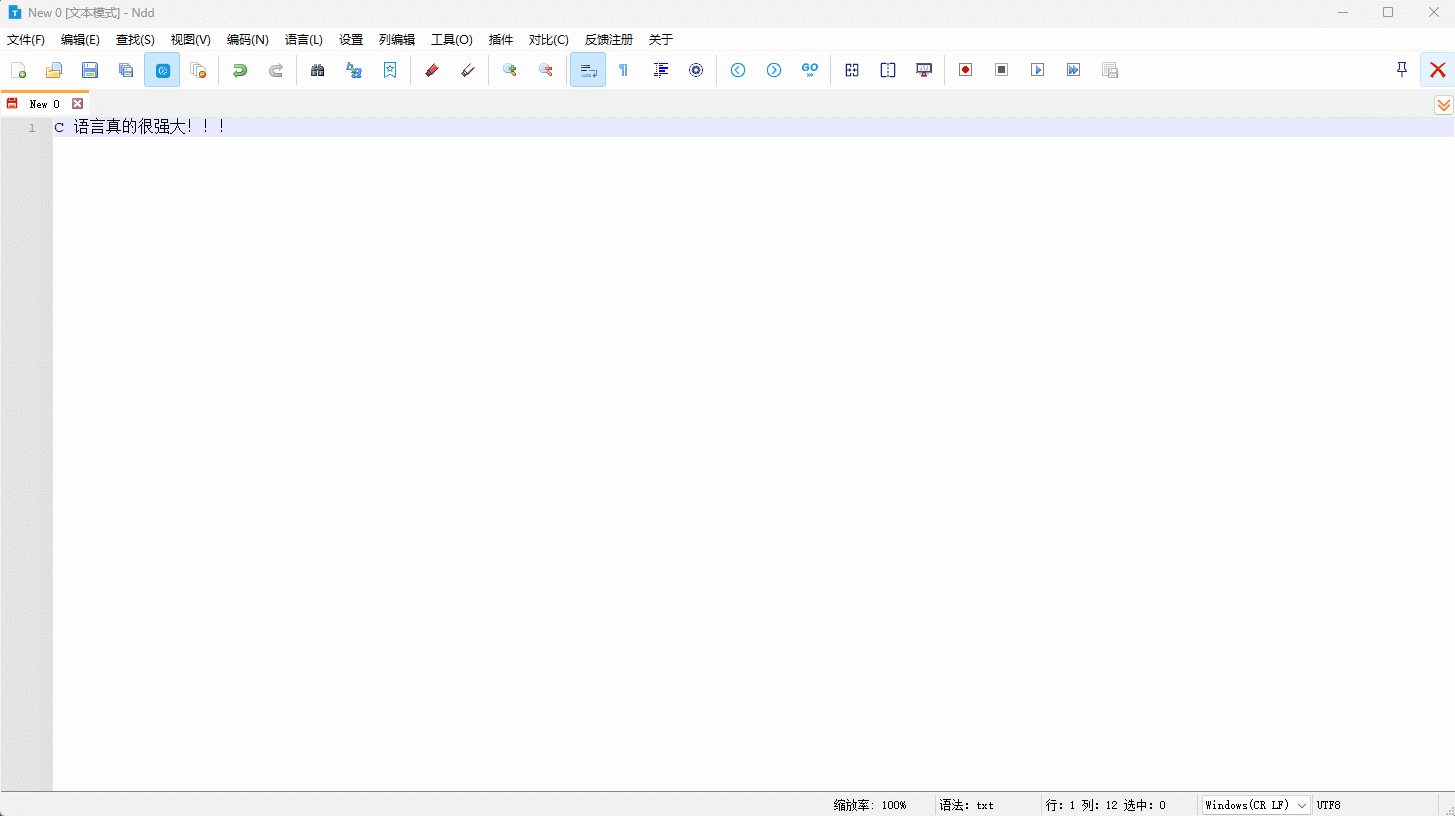This screenshot has width=1455, height=816.
Task: Open the find binoculars tool
Action: 318,70
